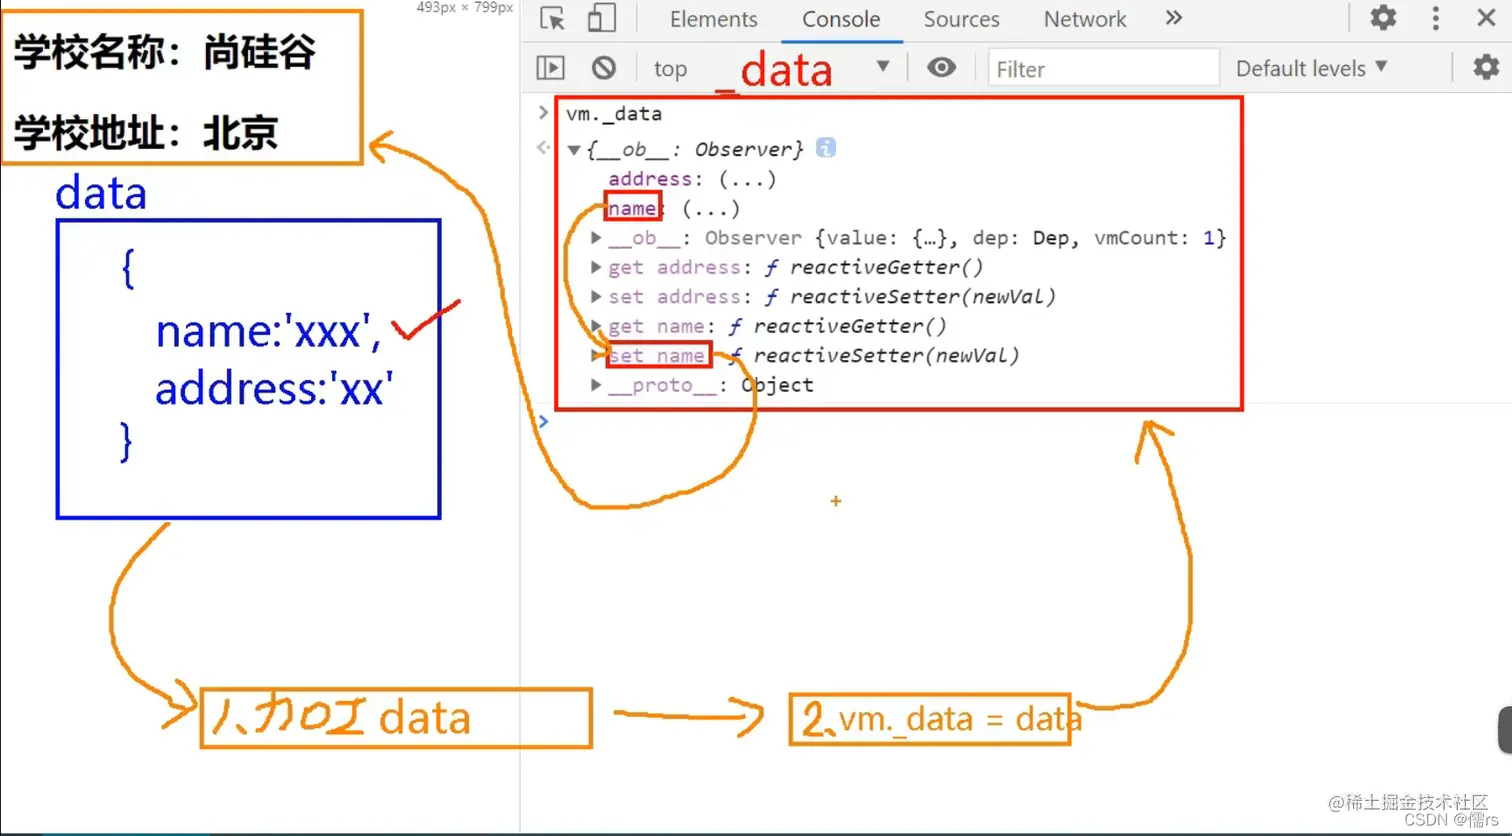This screenshot has width=1512, height=836.
Task: Open the Sources tab
Action: pos(961,19)
